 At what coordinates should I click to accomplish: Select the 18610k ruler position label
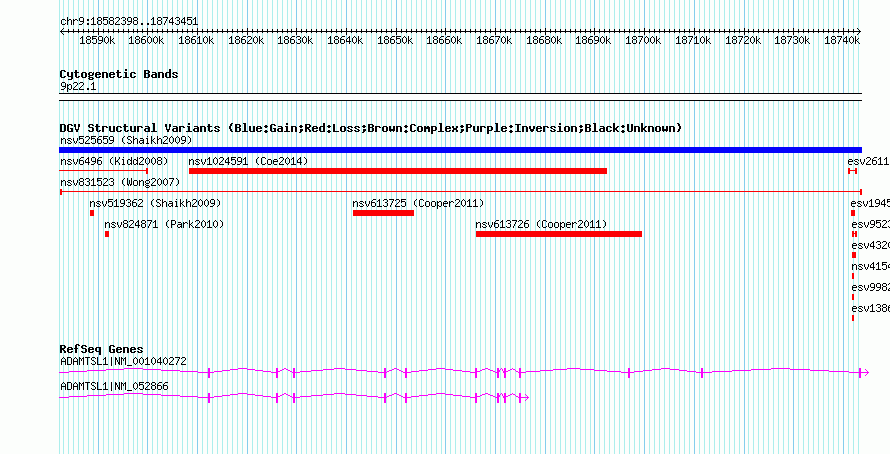(x=196, y=41)
